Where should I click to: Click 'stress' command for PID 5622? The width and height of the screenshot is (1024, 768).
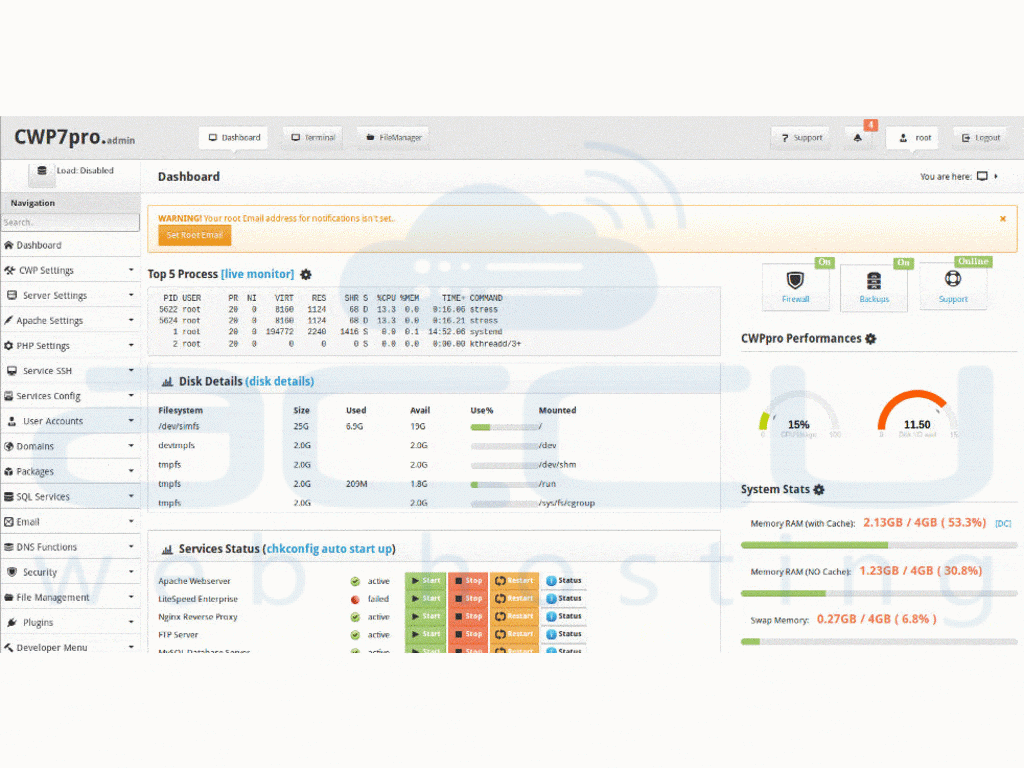click(x=484, y=310)
